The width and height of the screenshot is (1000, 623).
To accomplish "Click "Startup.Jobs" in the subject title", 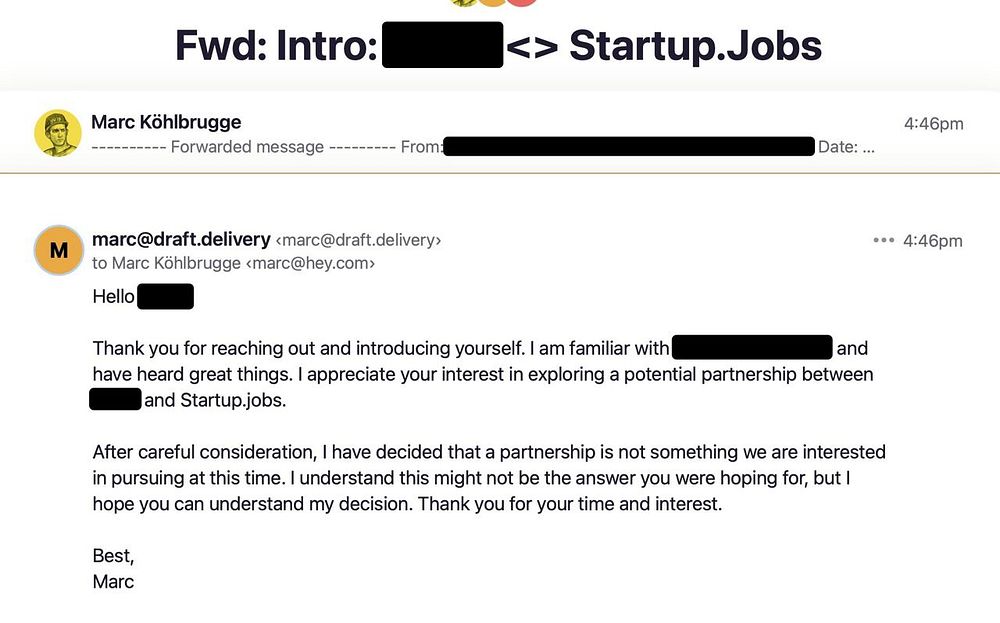I will click(695, 45).
